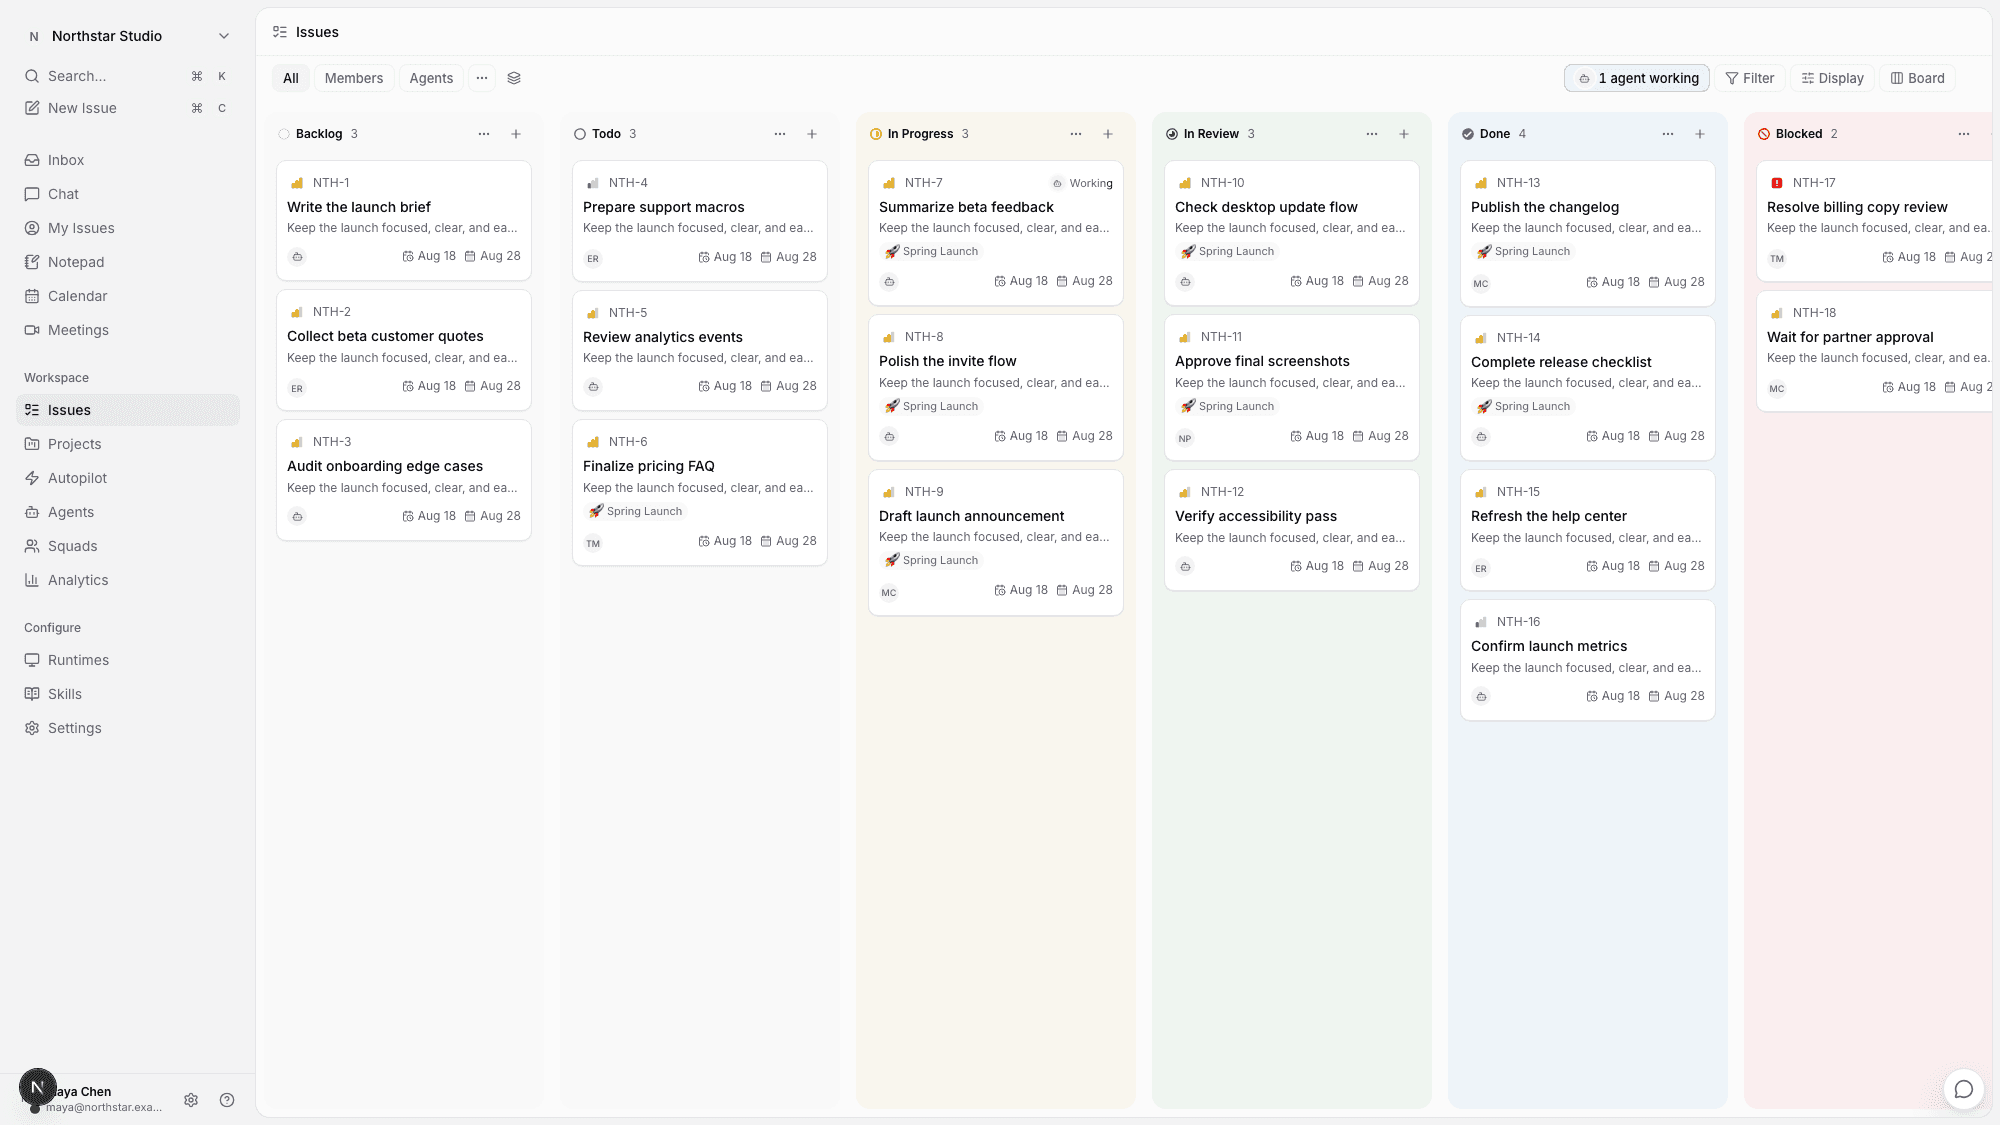This screenshot has width=2000, height=1125.
Task: Select the All tab
Action: (x=291, y=78)
